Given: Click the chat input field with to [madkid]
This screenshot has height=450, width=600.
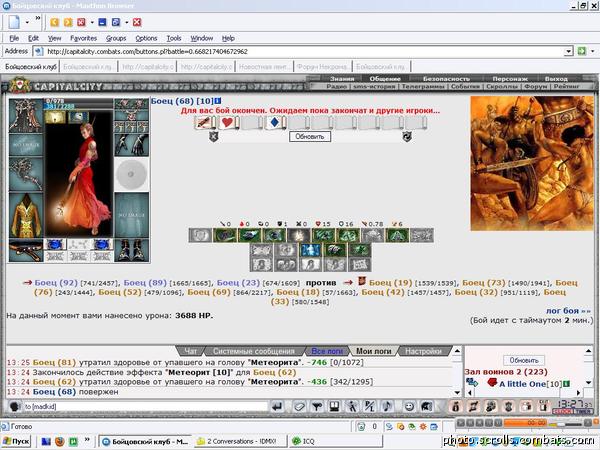Looking at the screenshot, I should (x=145, y=406).
